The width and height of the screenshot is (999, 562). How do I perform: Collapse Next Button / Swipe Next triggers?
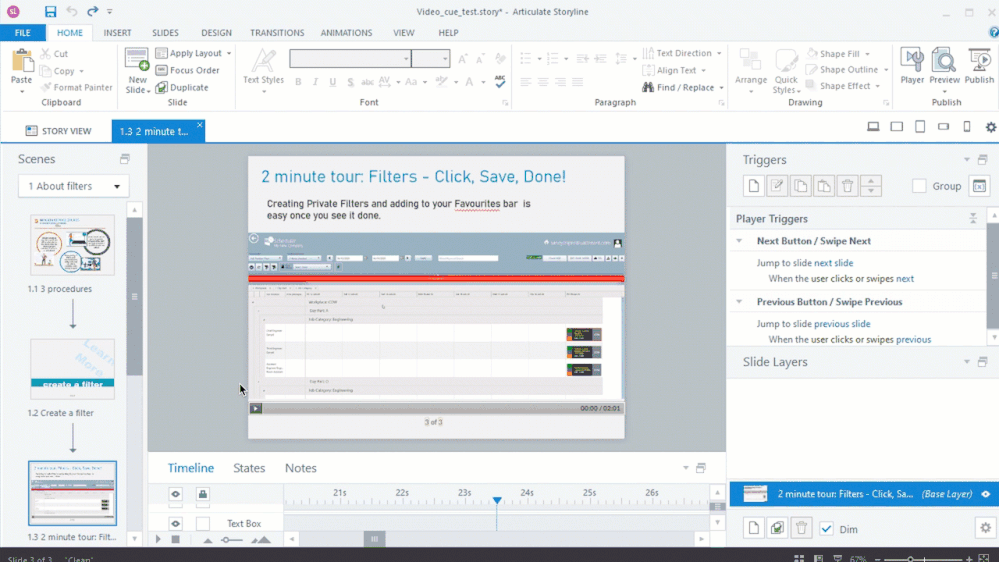coord(739,241)
